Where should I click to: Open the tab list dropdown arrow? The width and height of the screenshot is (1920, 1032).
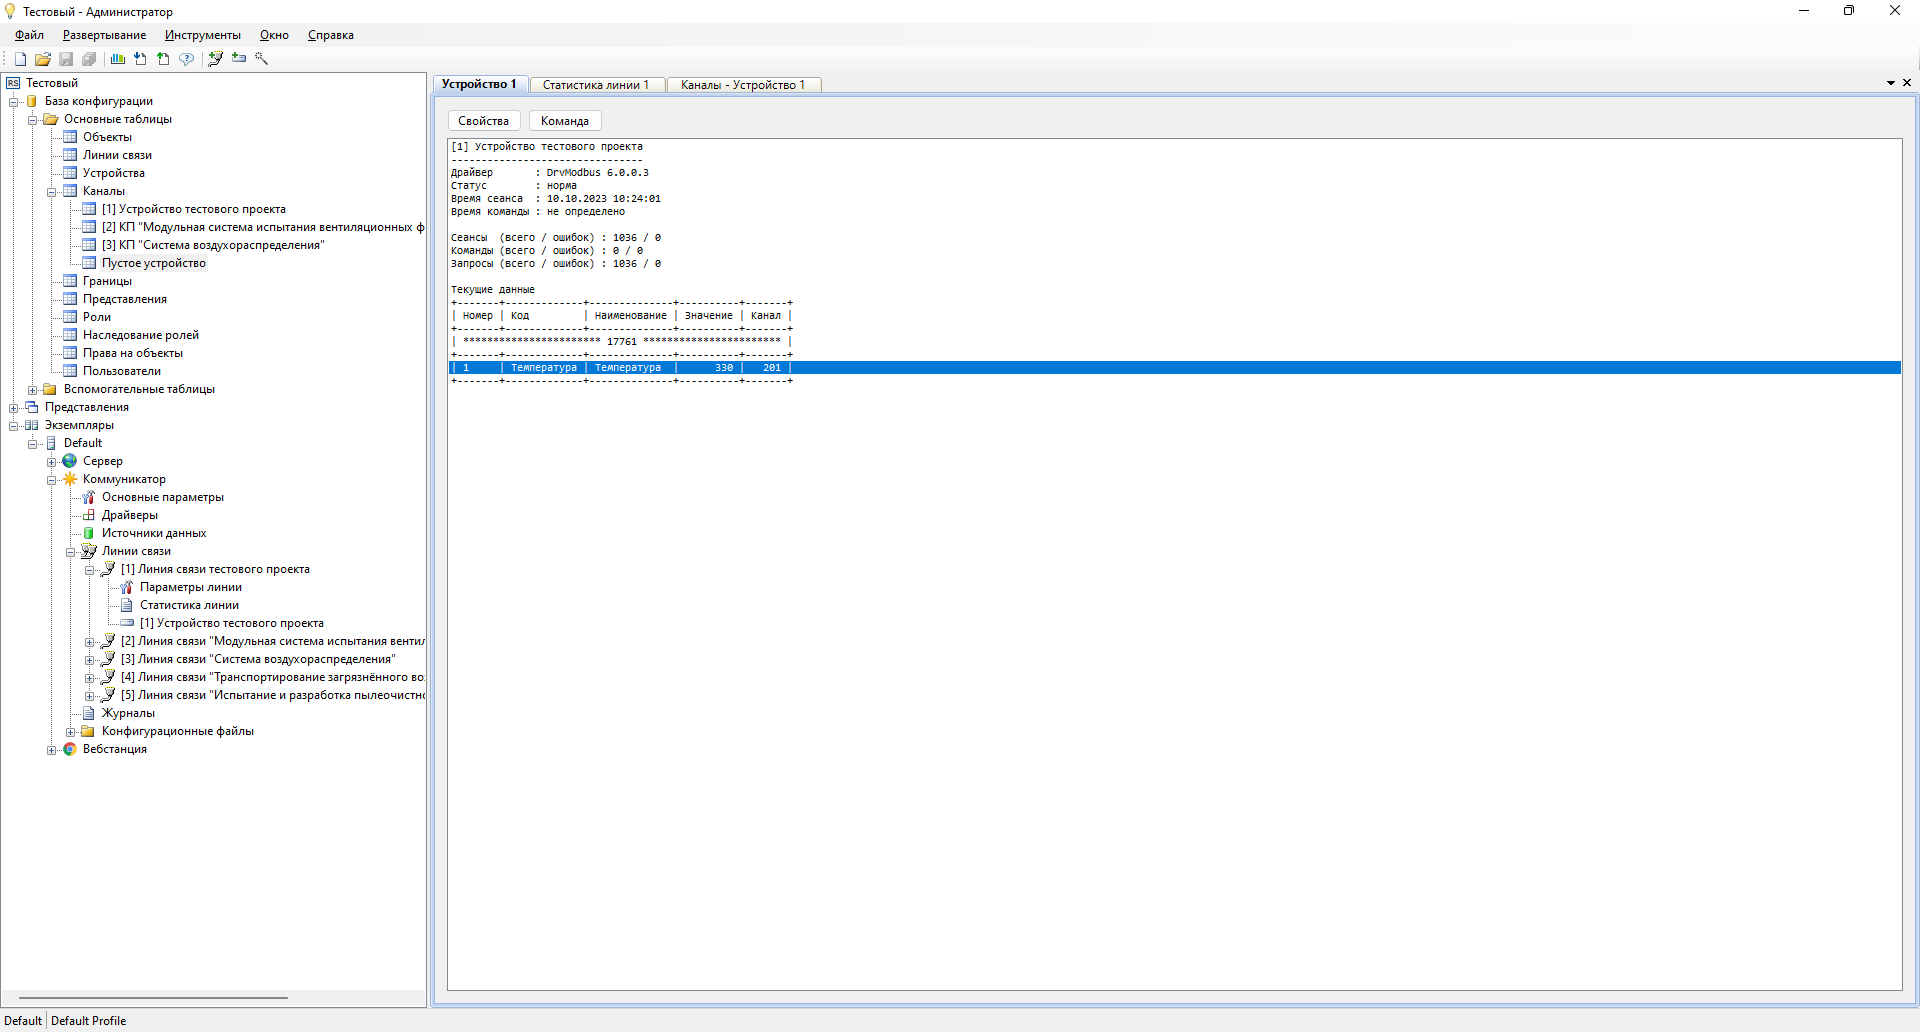tap(1890, 83)
